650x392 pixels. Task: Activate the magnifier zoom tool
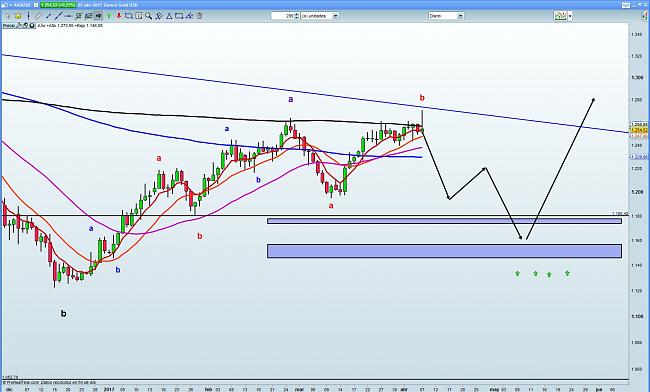tap(148, 16)
